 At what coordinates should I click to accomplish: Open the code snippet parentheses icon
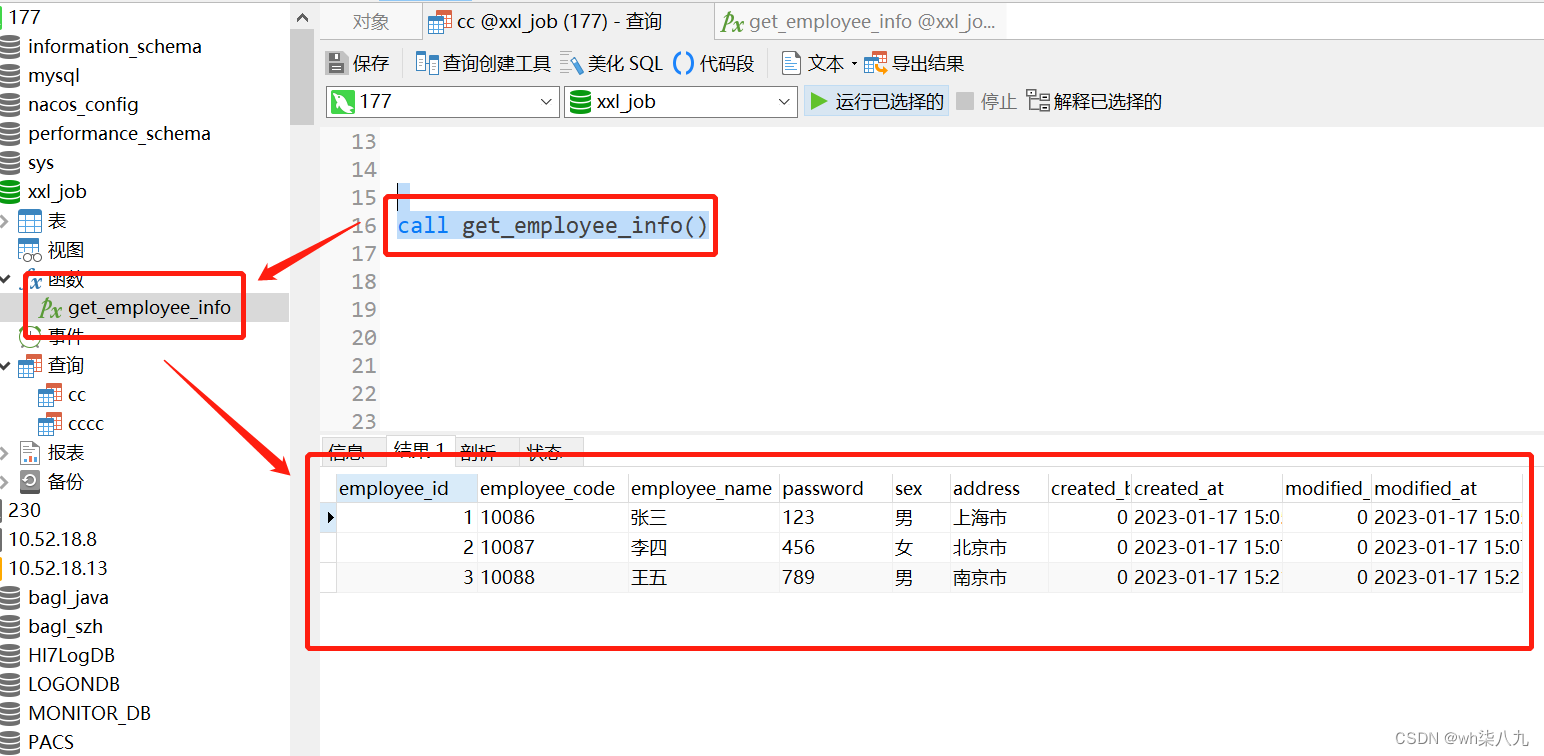tap(684, 63)
